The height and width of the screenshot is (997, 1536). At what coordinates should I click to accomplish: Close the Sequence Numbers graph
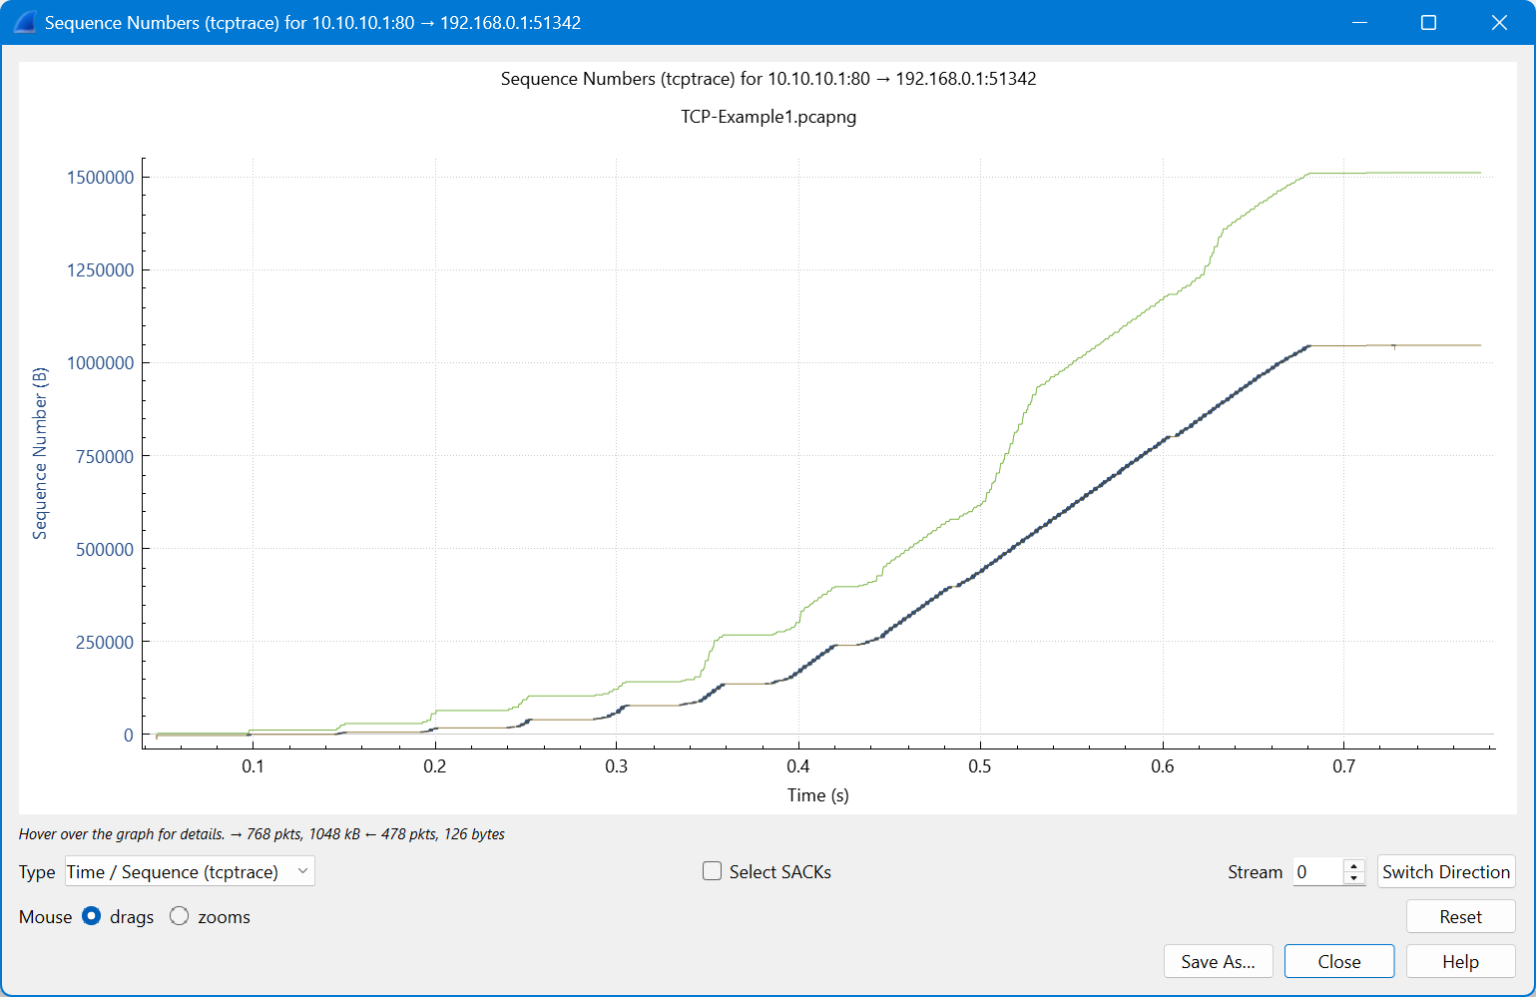click(1339, 961)
